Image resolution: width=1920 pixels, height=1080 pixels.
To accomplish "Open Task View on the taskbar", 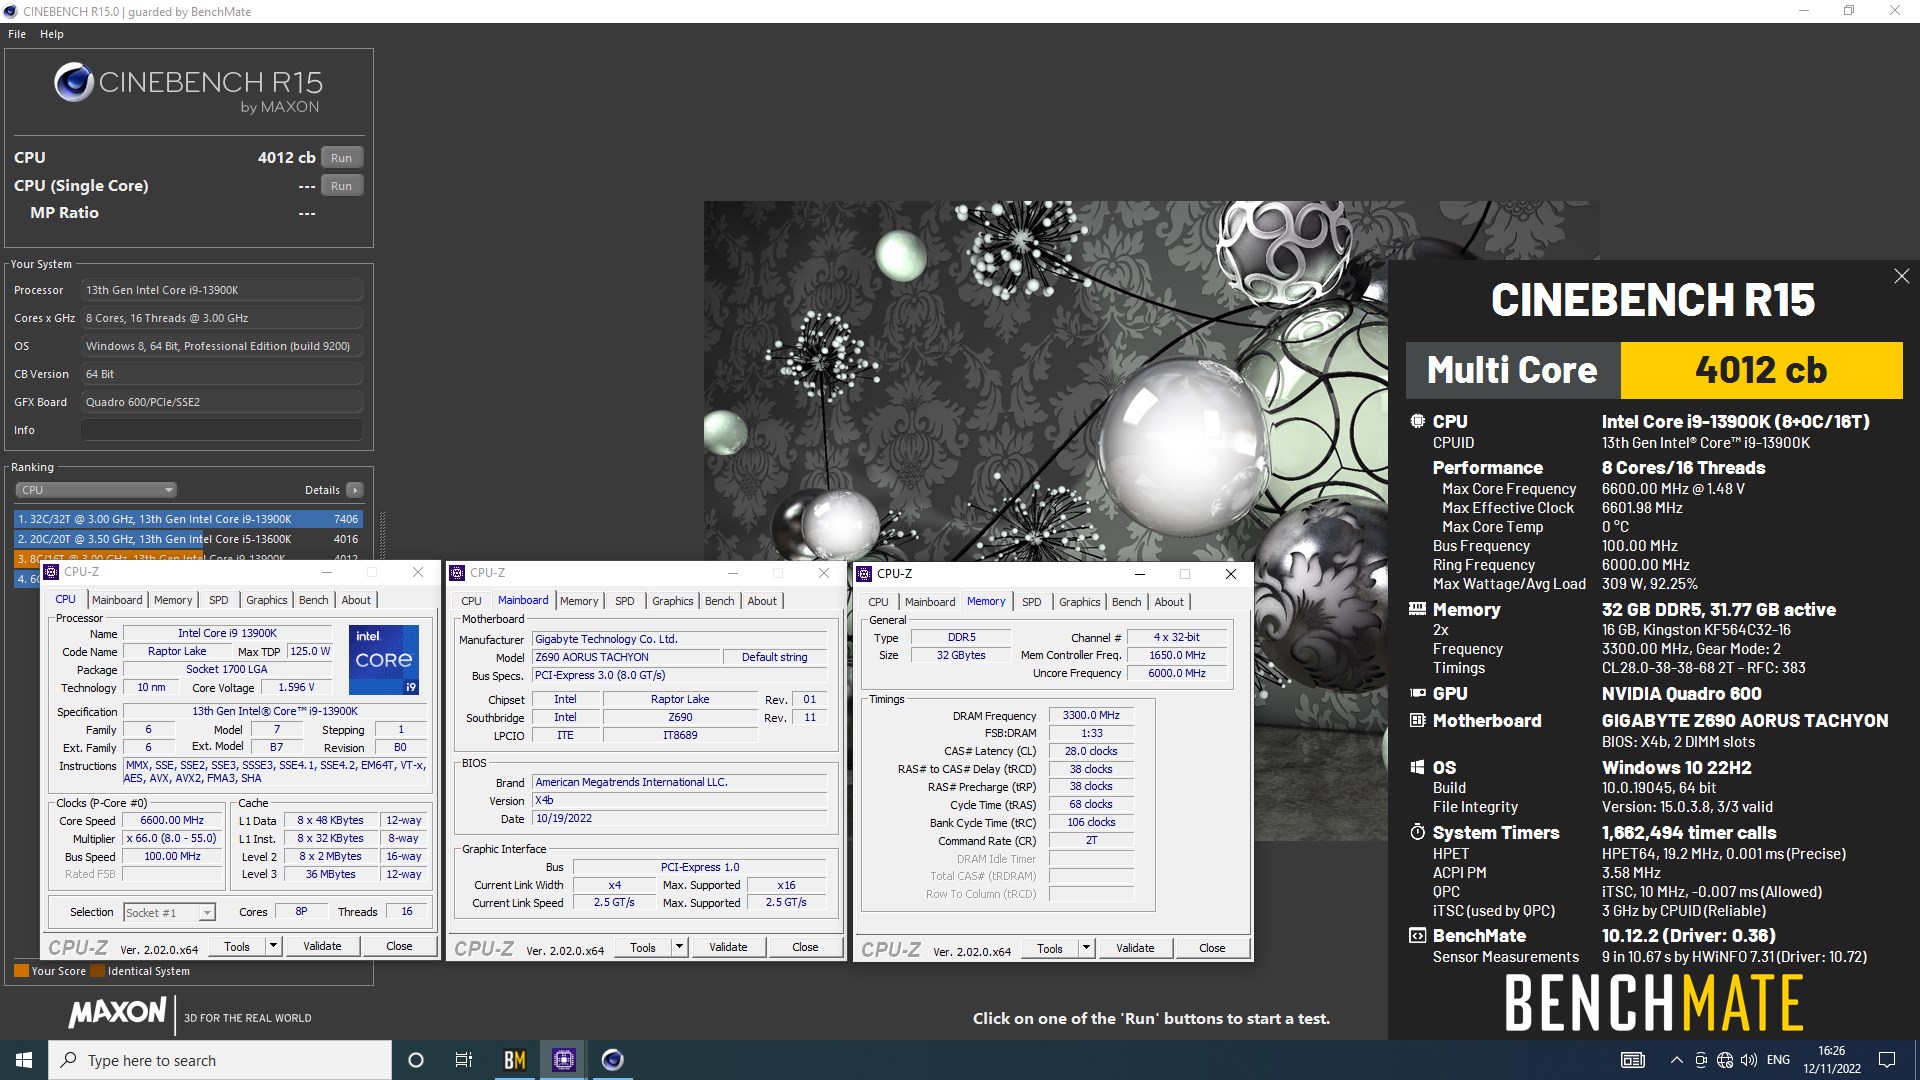I will (x=464, y=1060).
